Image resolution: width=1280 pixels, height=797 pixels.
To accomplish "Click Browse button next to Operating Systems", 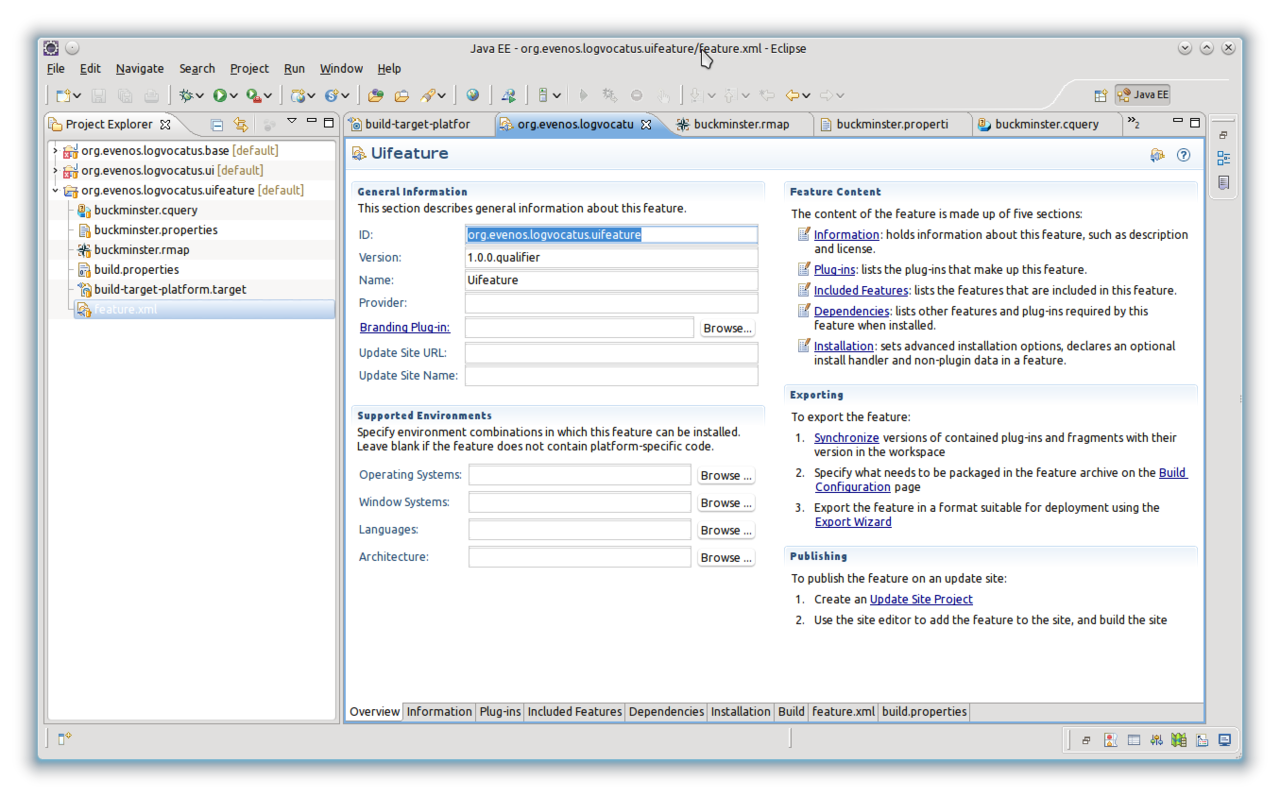I will (726, 475).
